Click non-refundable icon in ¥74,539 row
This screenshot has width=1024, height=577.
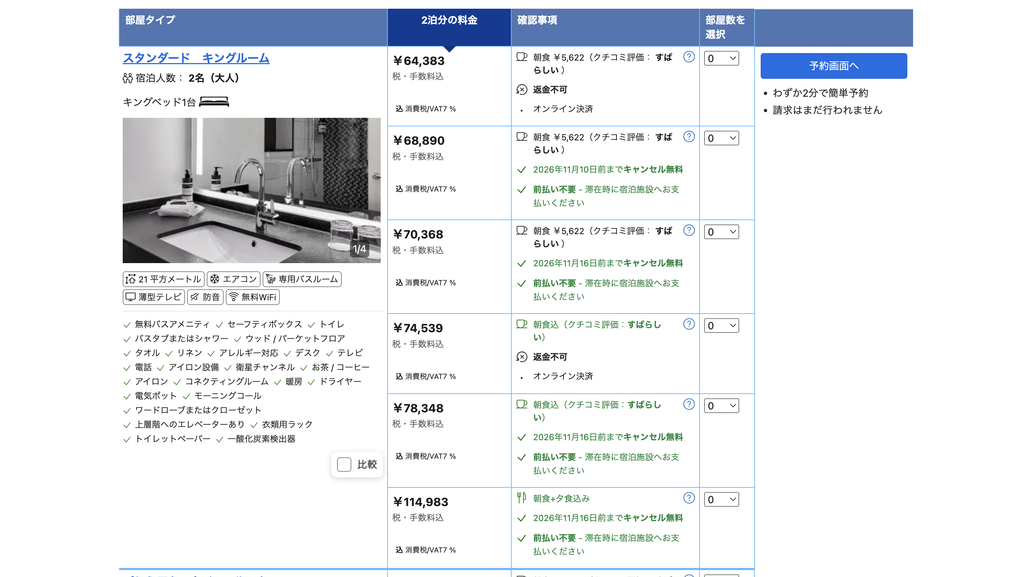pyautogui.click(x=522, y=357)
